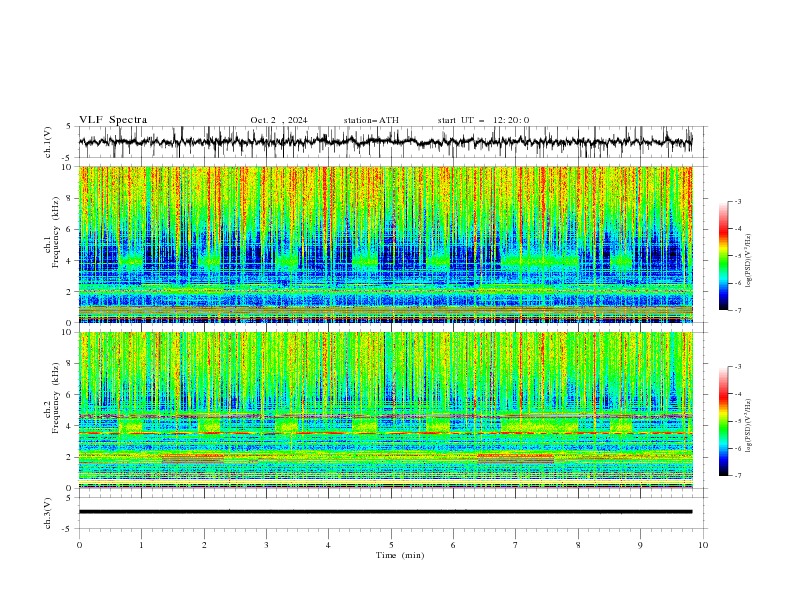Click the "-5" tick on the lower color bar
Image resolution: width=792 pixels, height=612 pixels.
(x=738, y=421)
